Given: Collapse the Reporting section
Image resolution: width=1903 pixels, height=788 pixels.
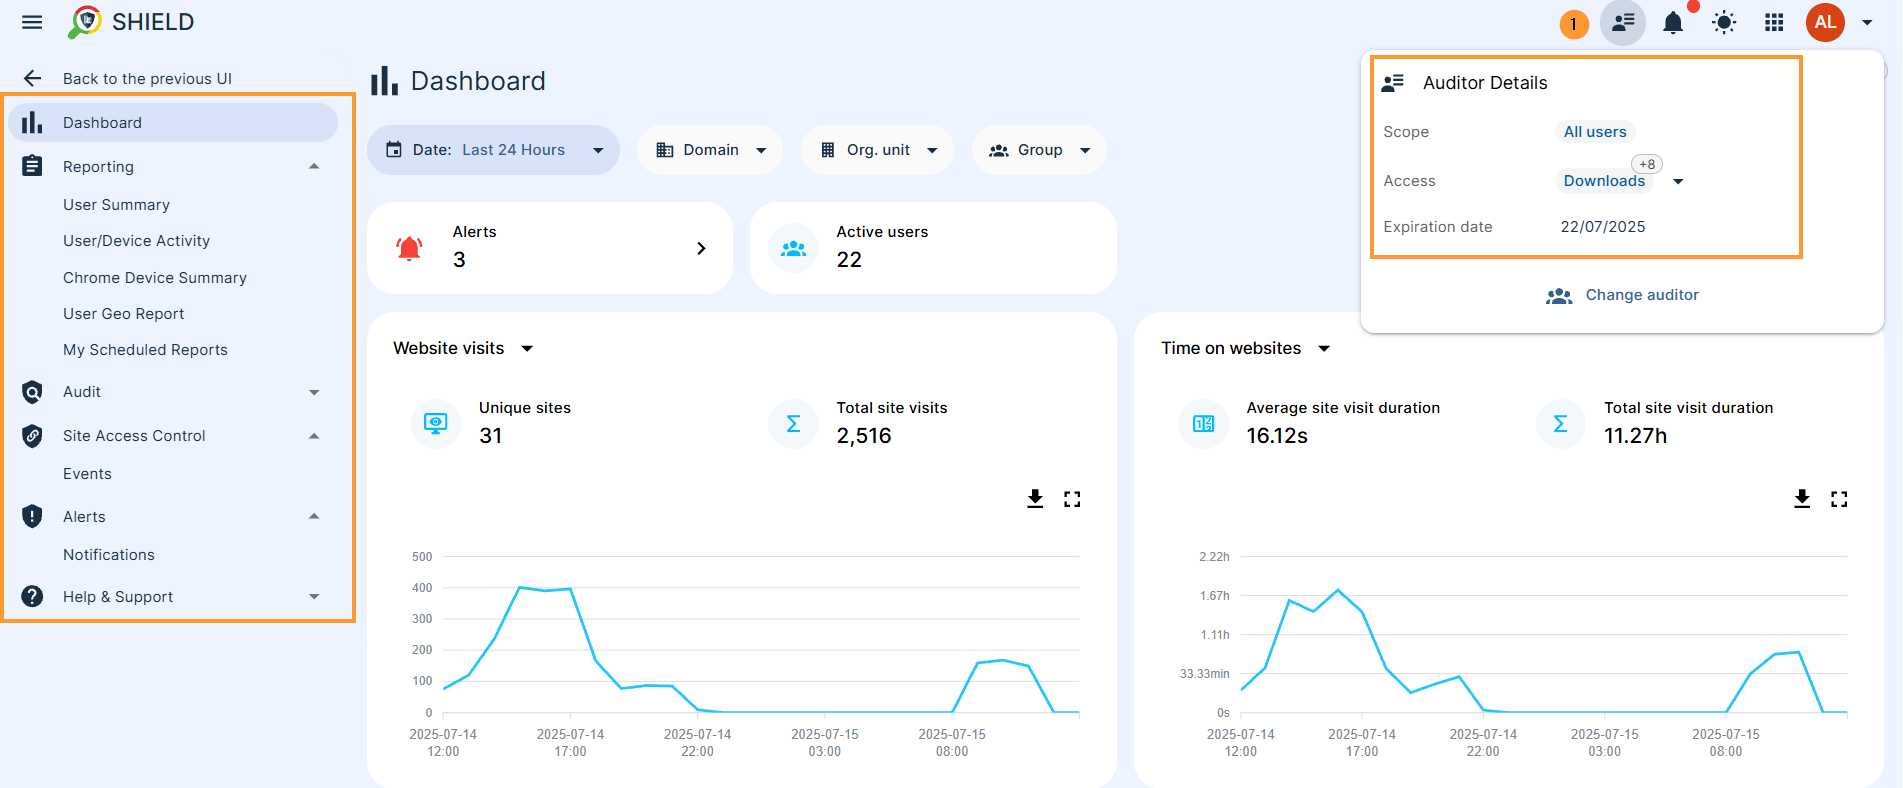Looking at the screenshot, I should point(314,166).
